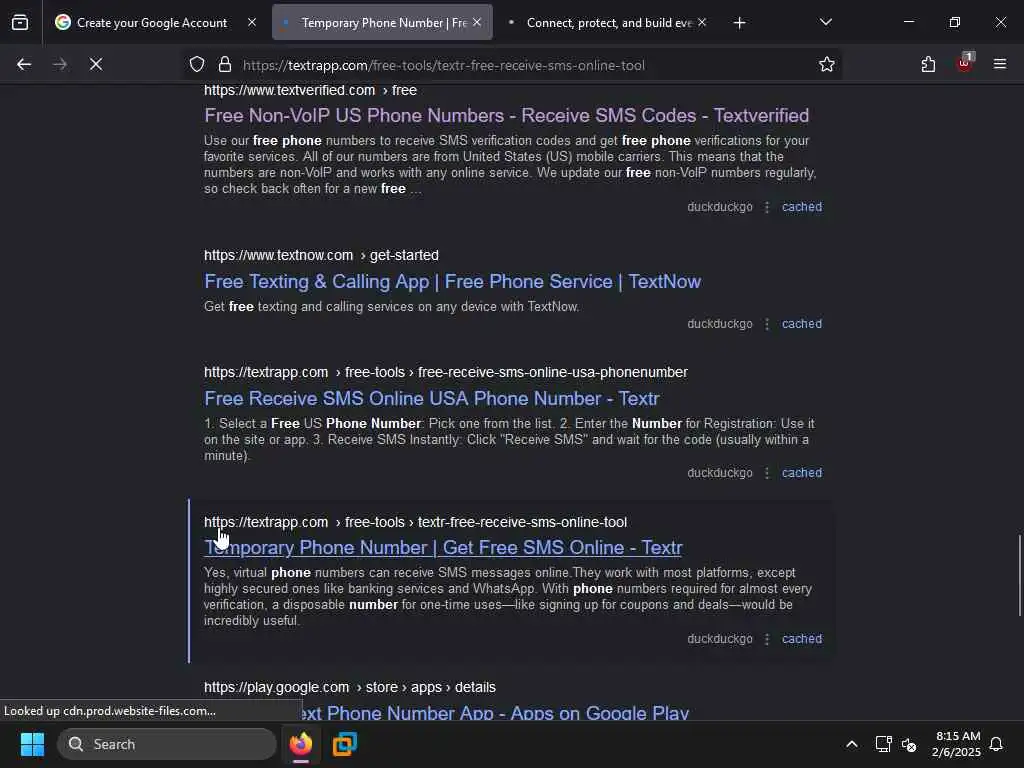This screenshot has height=768, width=1024.
Task: Bookmark this page with star icon
Action: coord(827,65)
